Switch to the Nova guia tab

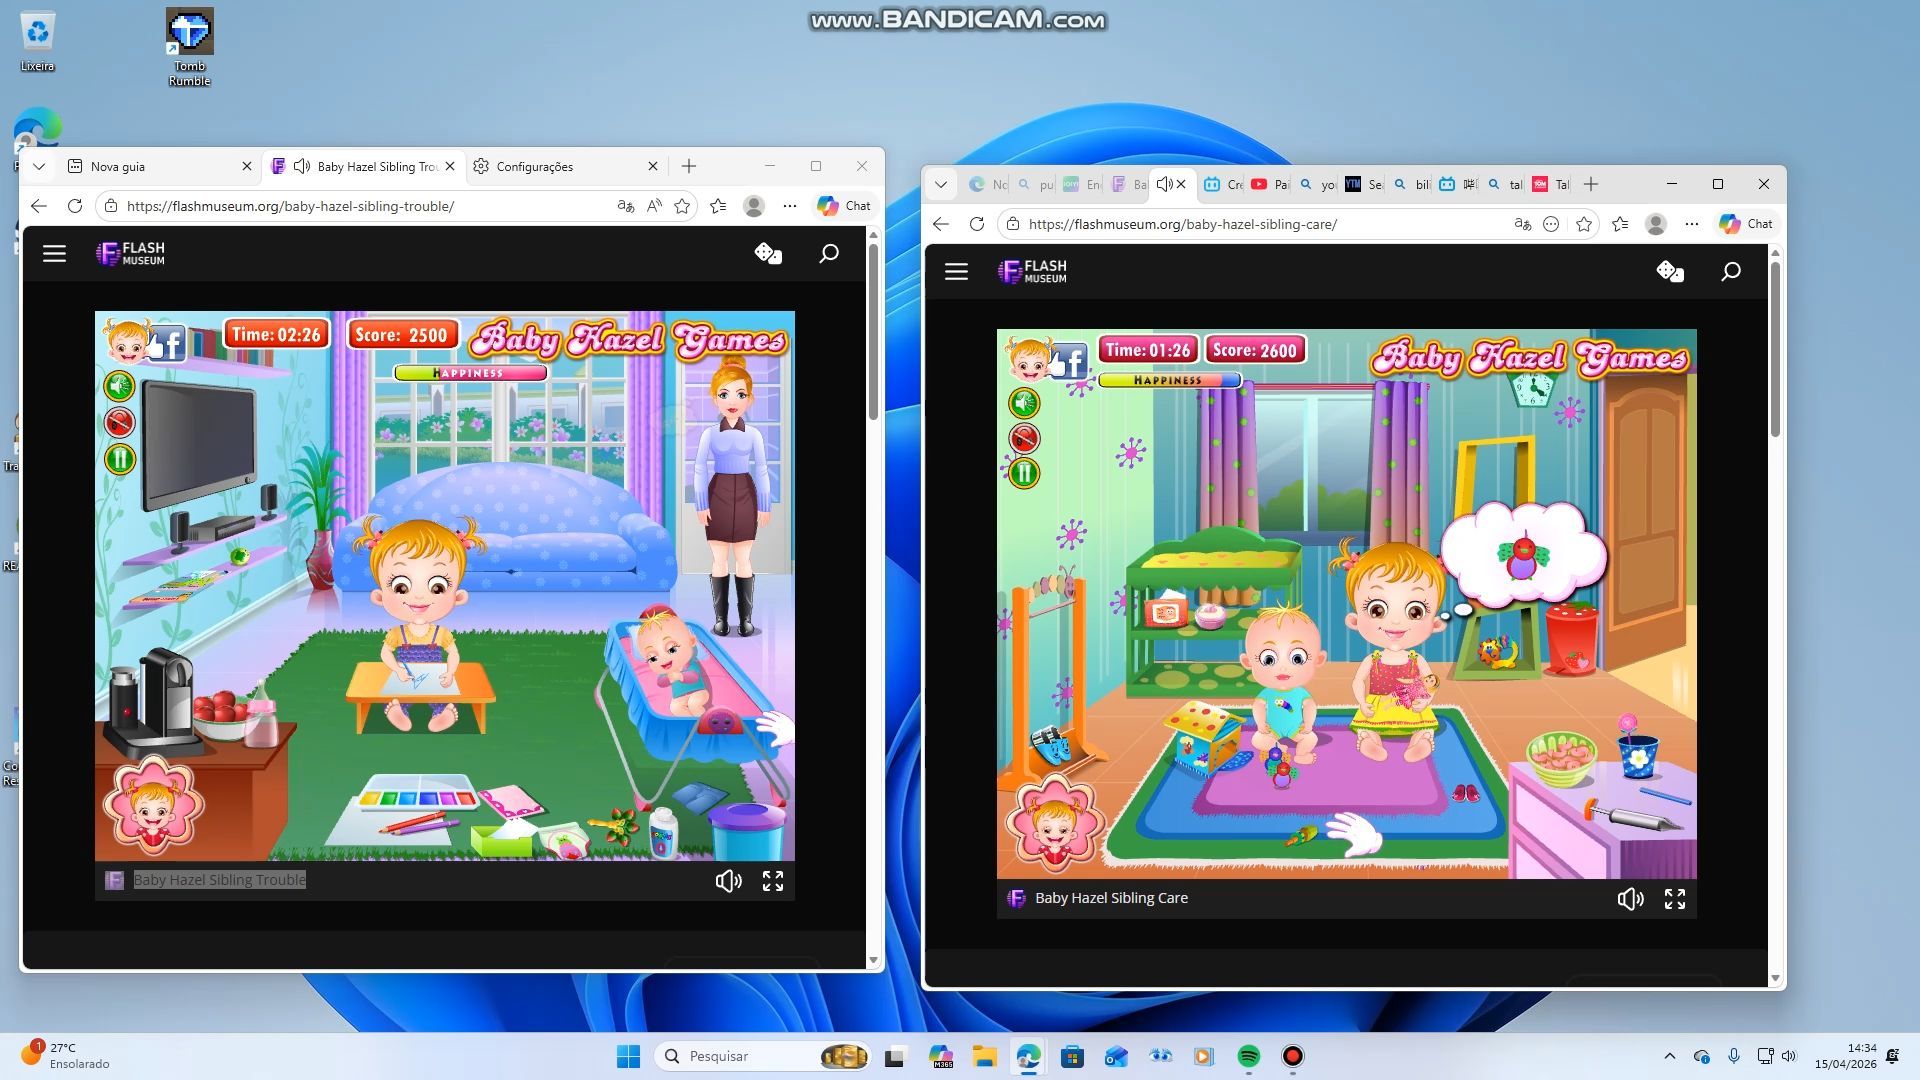118,166
